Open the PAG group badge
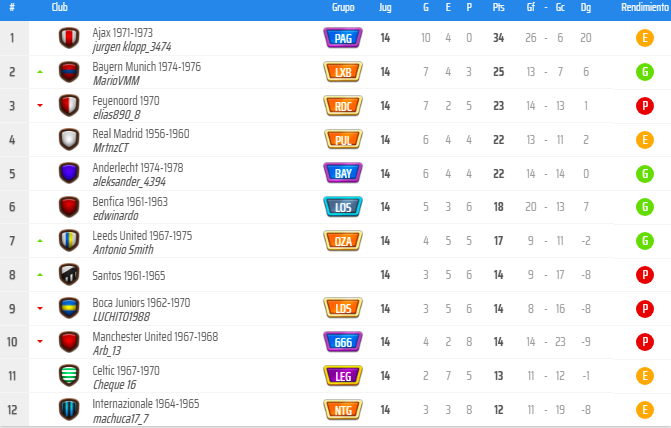Image resolution: width=671 pixels, height=428 pixels. [x=343, y=38]
